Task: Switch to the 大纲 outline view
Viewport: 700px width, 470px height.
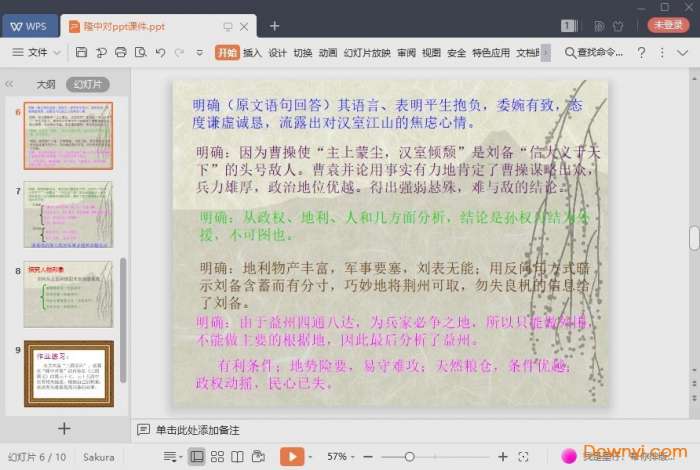Action: (46, 84)
